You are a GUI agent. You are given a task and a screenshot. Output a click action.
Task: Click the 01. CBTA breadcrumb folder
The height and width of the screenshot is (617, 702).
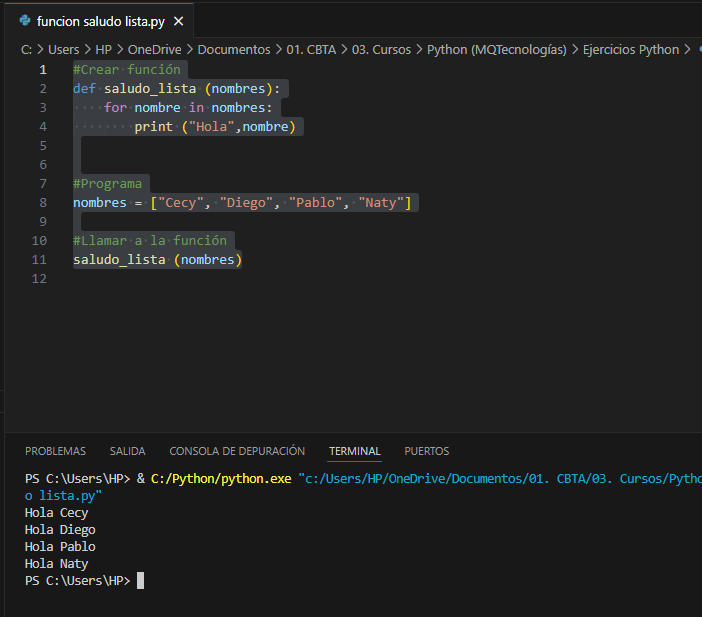(x=311, y=49)
